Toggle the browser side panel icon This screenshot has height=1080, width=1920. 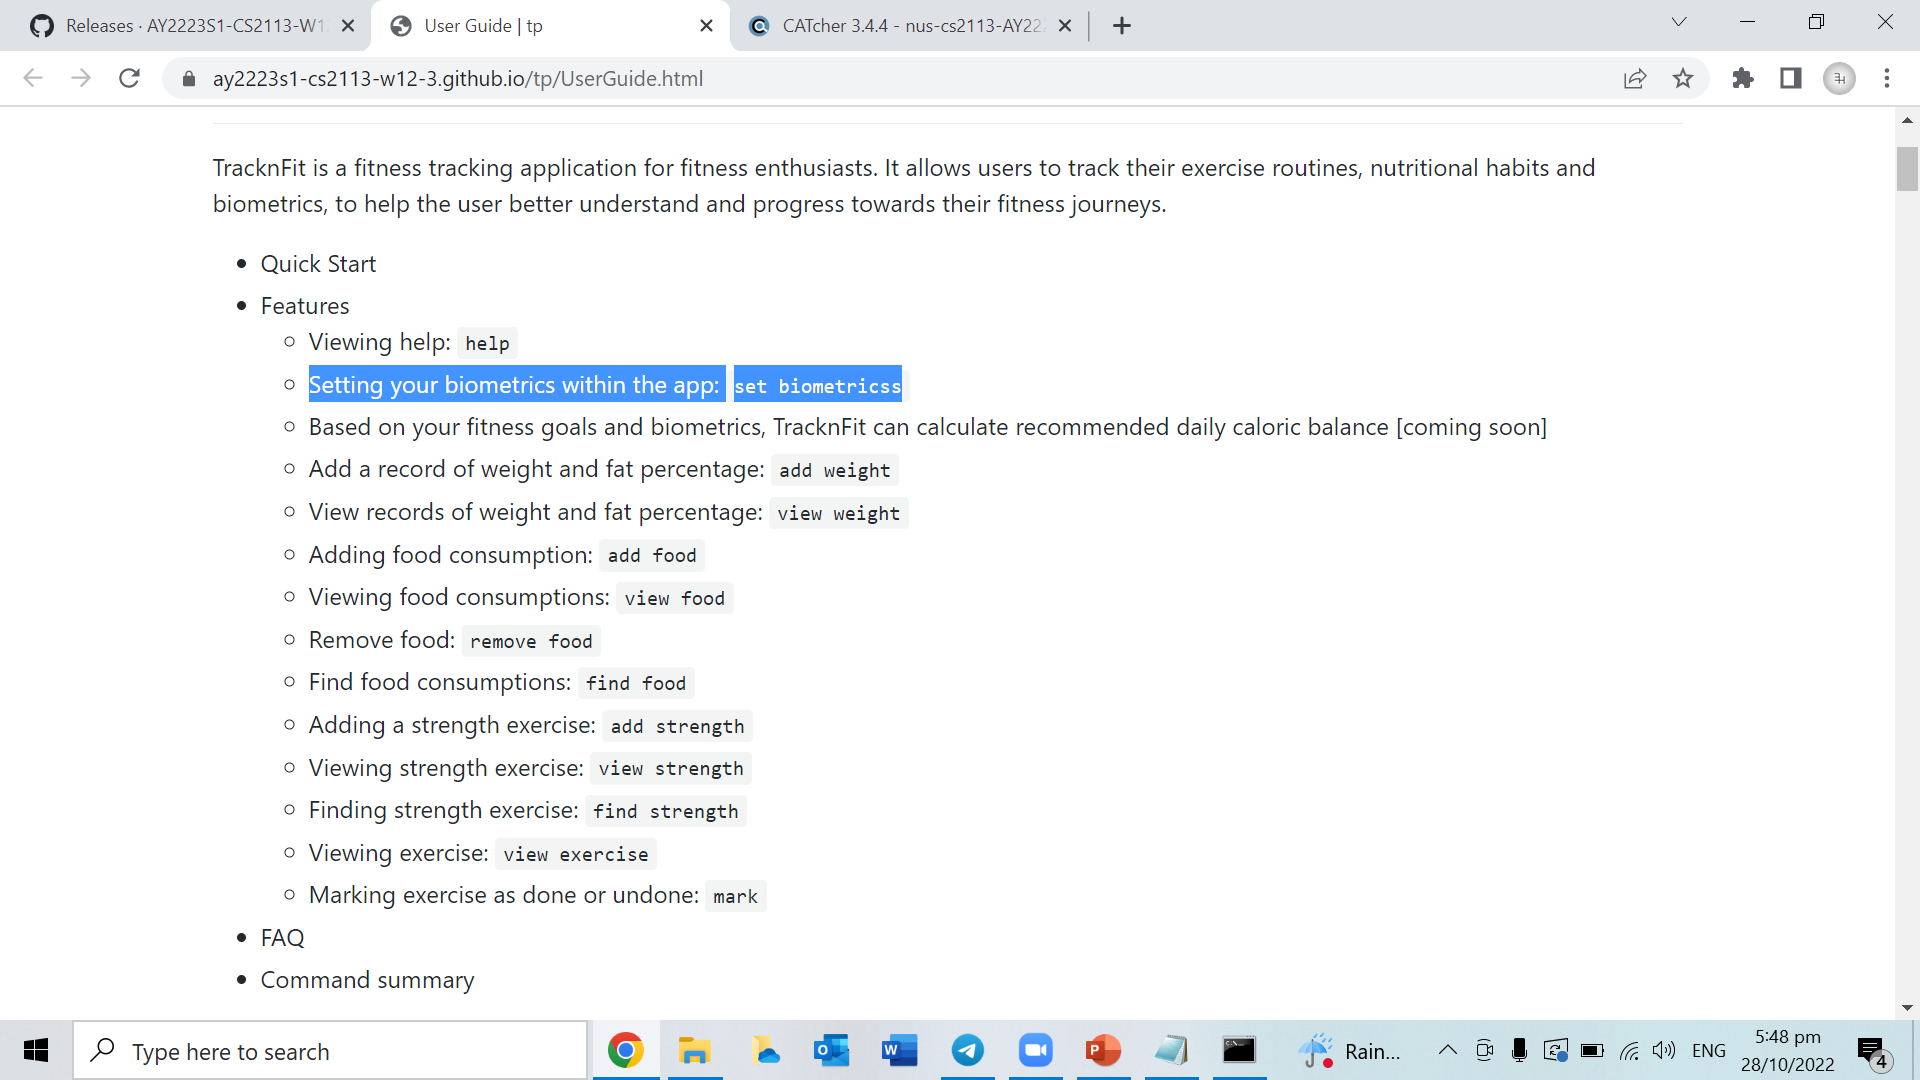click(x=1791, y=78)
